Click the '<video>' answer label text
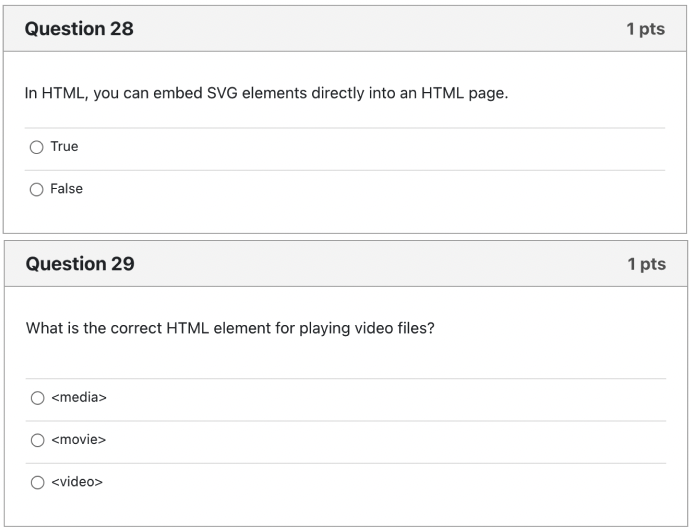The width and height of the screenshot is (691, 529). [x=77, y=482]
